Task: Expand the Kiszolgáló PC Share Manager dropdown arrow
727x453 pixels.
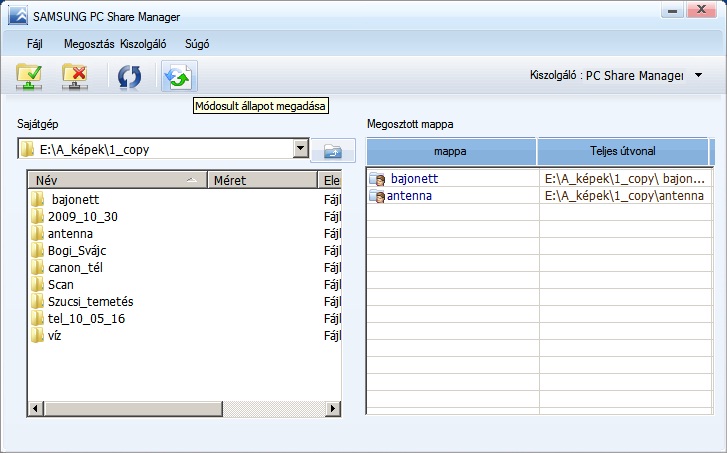Action: 698,75
